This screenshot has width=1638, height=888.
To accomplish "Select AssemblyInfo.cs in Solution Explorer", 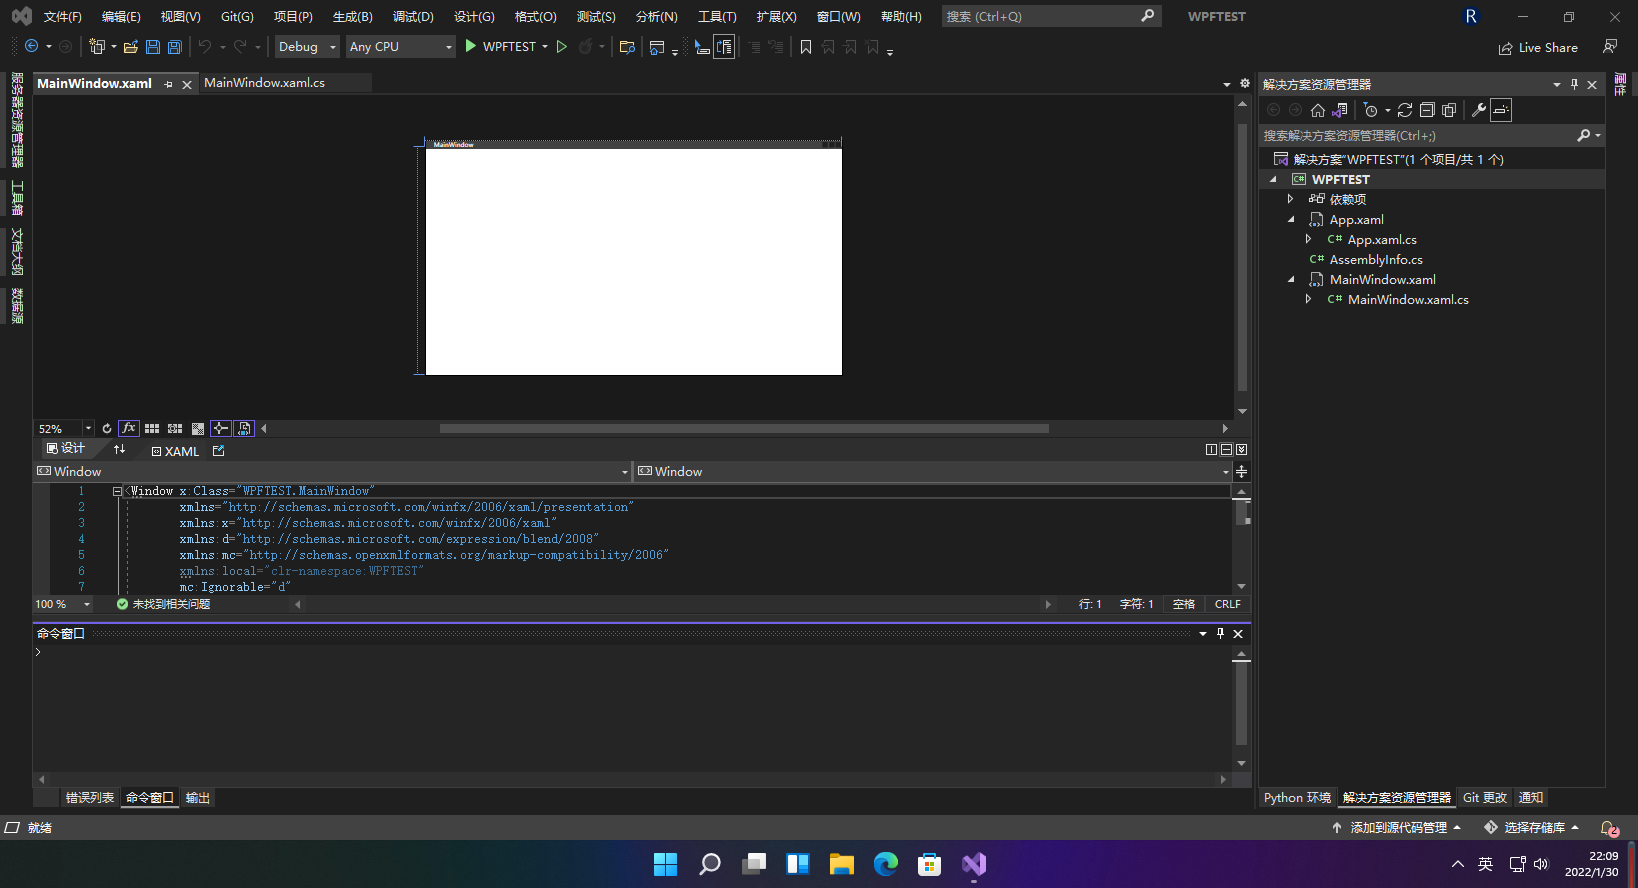I will coord(1376,259).
